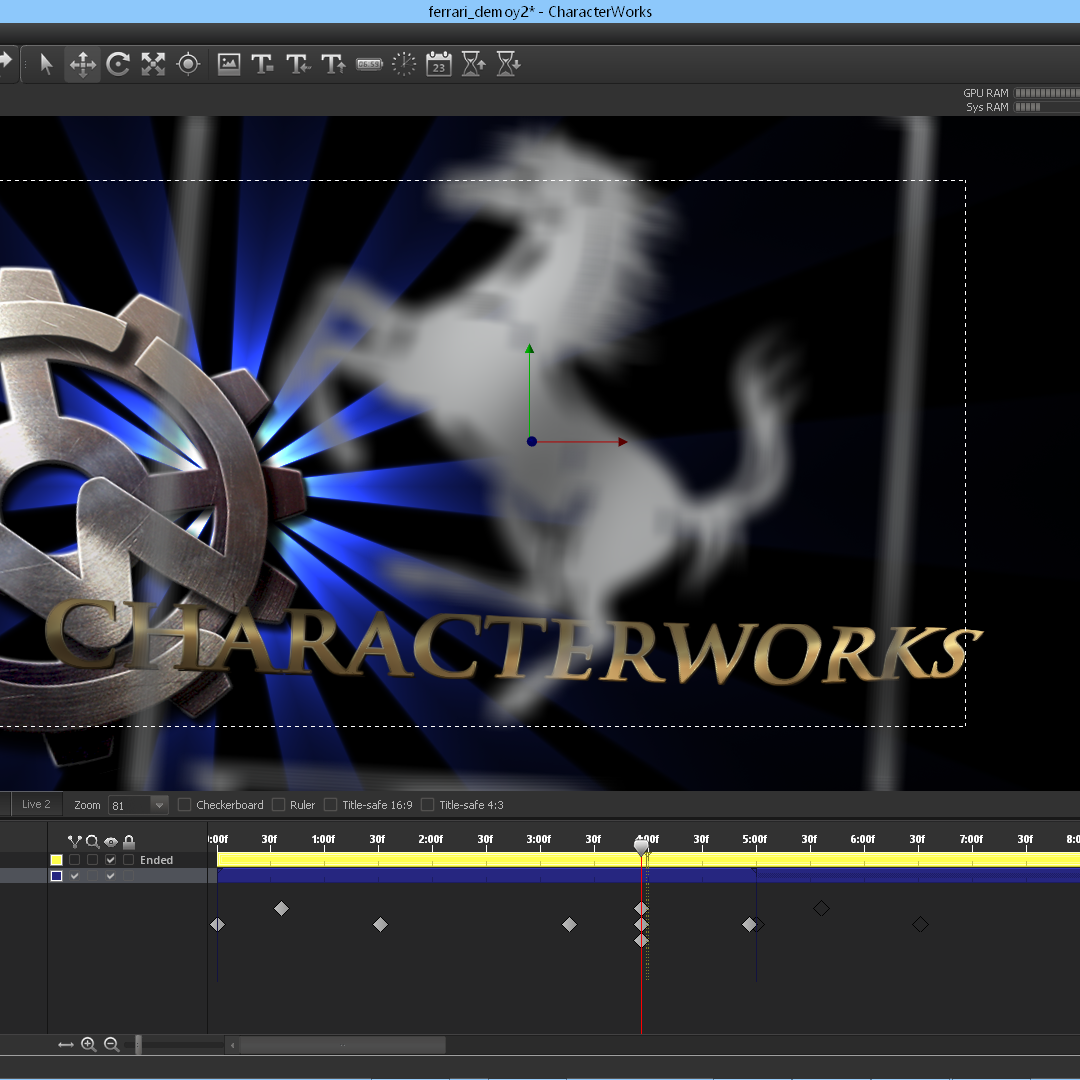Activate the Move tool with four arrows

(x=82, y=64)
